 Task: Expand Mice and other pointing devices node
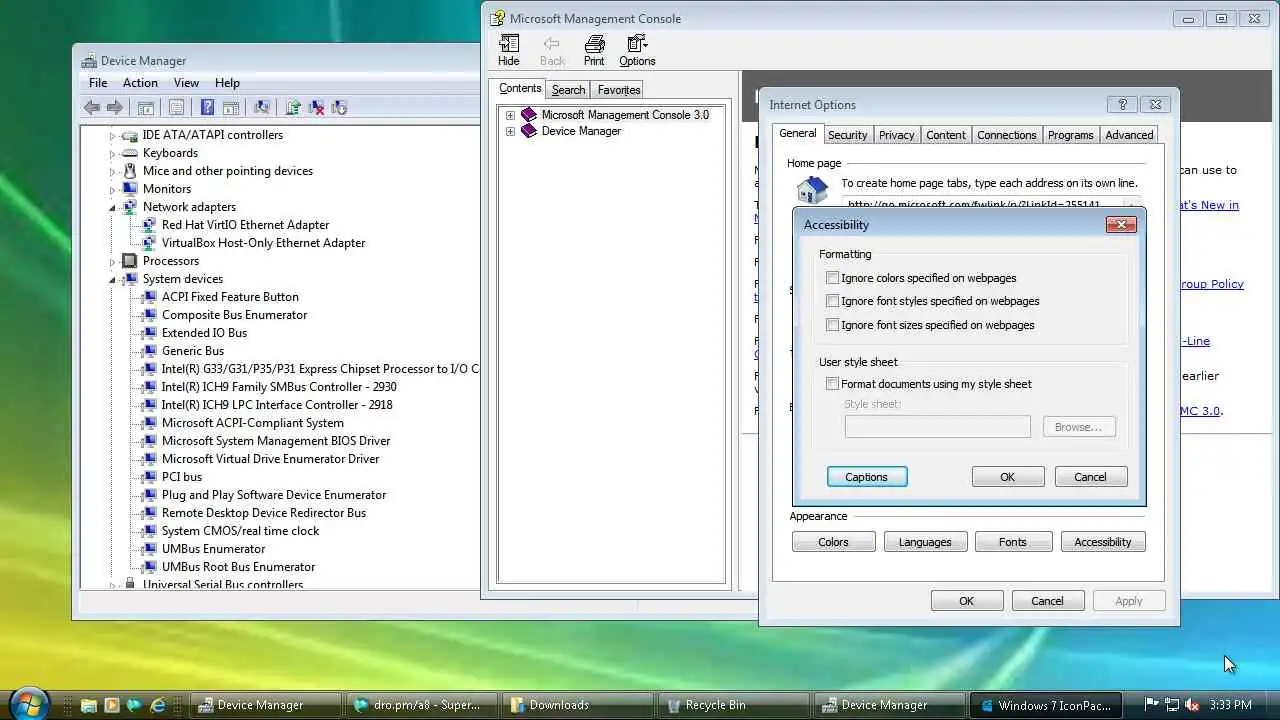tap(113, 172)
